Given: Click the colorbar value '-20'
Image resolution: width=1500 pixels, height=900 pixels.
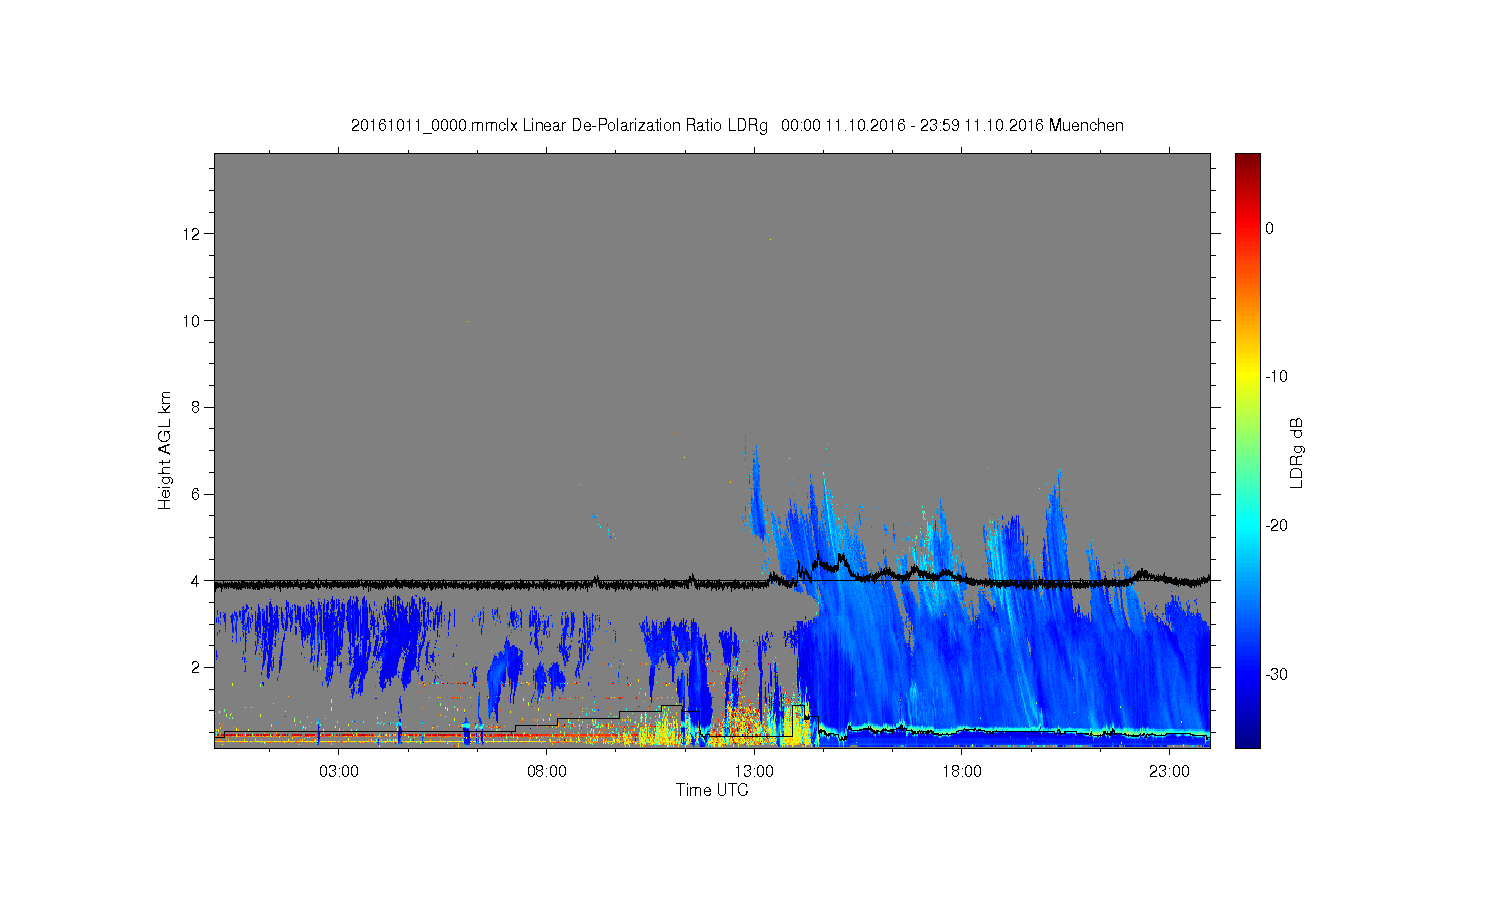Looking at the screenshot, I should click(x=1276, y=526).
